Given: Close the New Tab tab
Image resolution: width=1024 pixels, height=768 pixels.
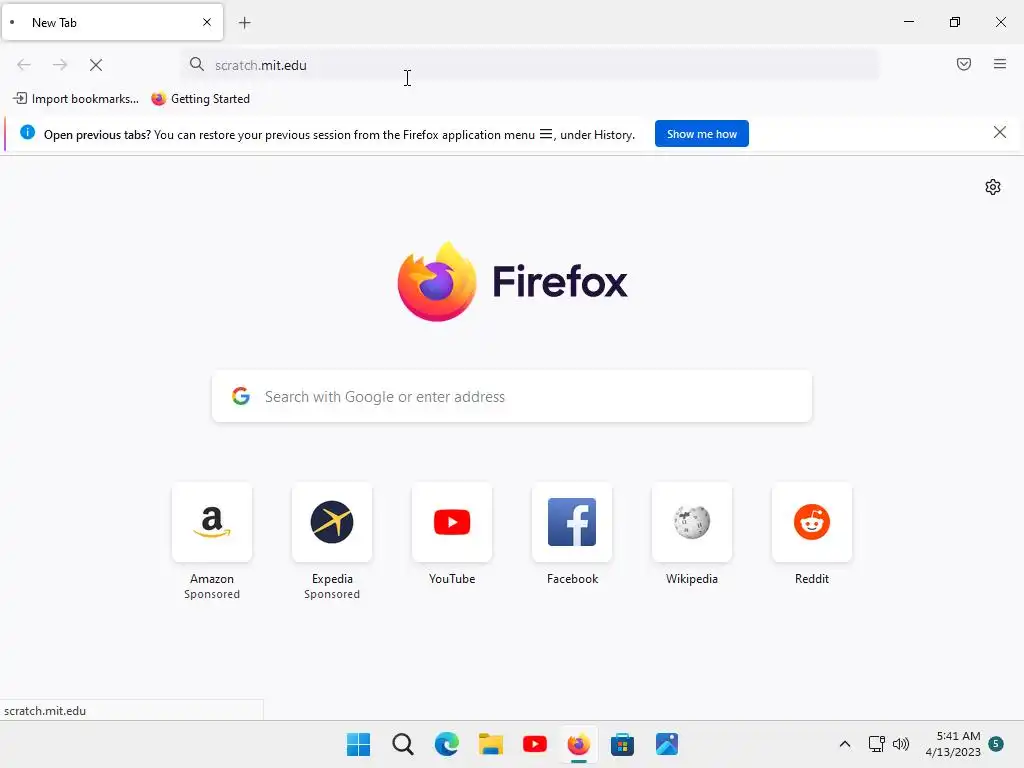Looking at the screenshot, I should (x=207, y=22).
